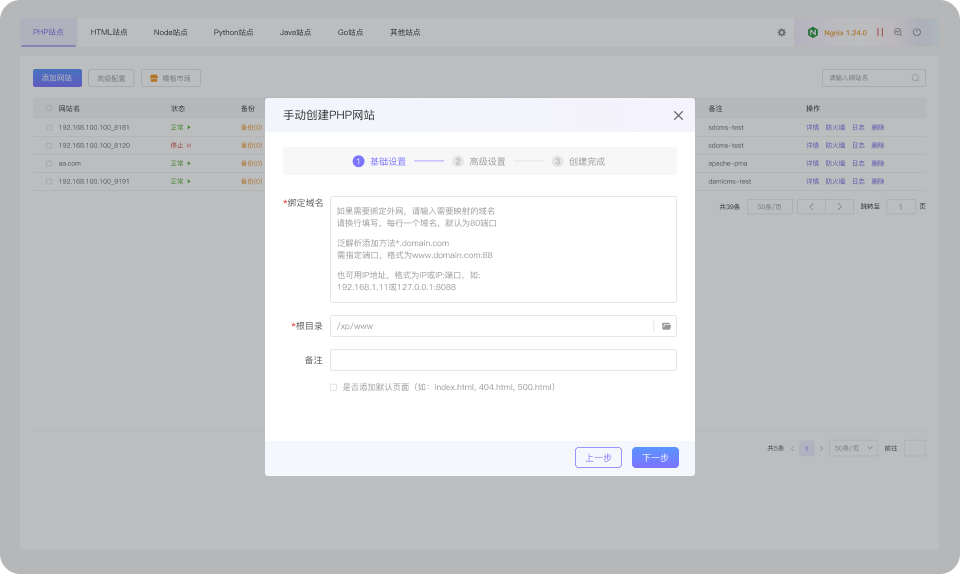Viewport: 960px width, 574px height.
Task: Go to next page in upper pagination
Action: [x=840, y=206]
